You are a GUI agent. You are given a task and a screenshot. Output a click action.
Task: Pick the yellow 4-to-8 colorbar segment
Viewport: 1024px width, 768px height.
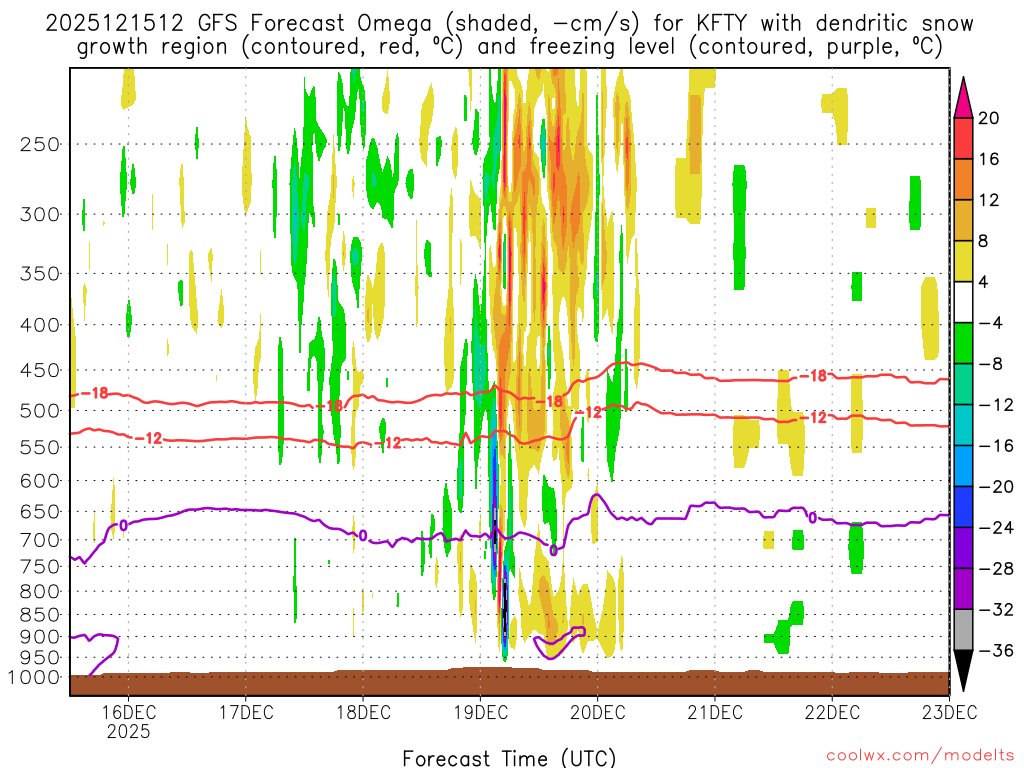click(x=963, y=261)
